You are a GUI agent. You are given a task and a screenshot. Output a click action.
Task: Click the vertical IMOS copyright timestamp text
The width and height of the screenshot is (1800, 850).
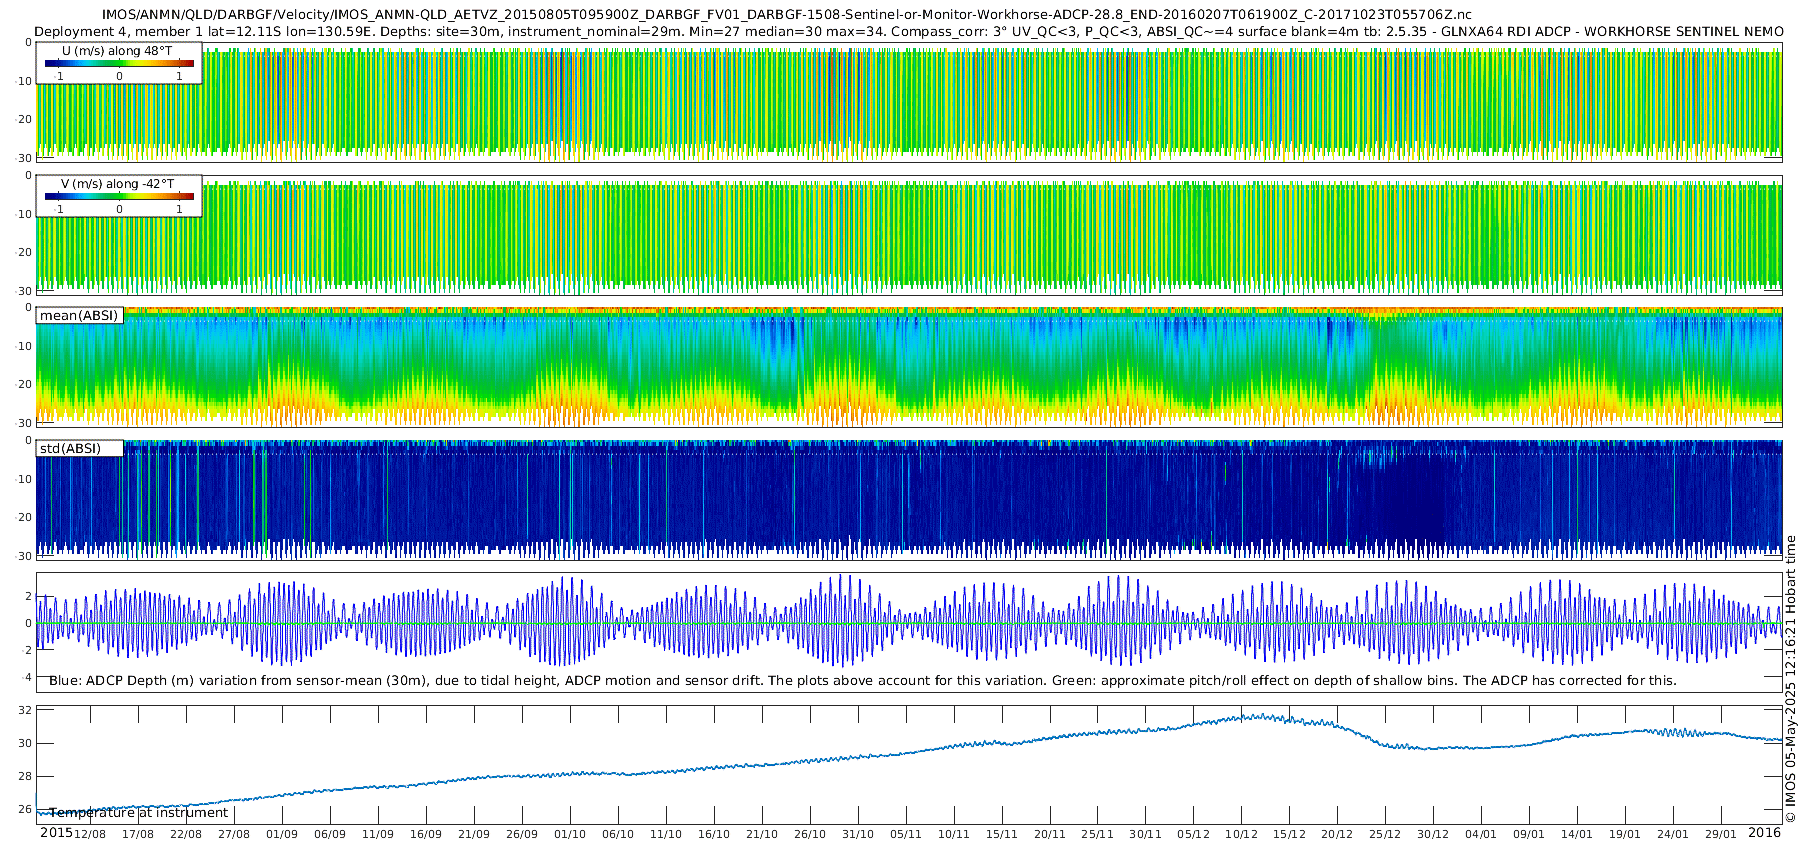coord(1790,679)
